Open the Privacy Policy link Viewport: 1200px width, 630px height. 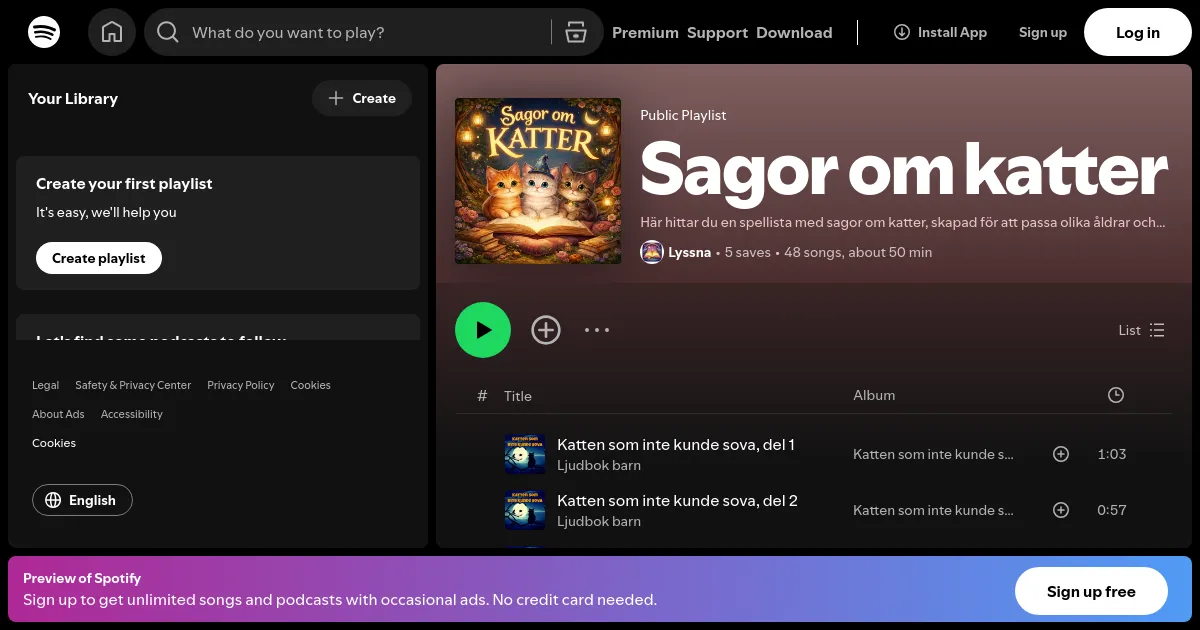[240, 385]
